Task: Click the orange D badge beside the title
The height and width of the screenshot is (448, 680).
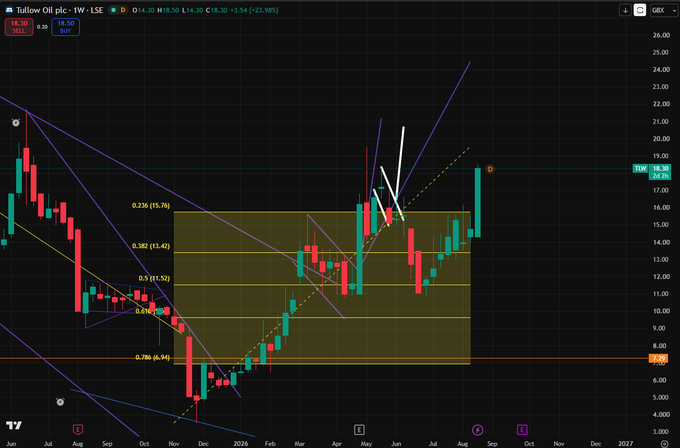Action: [123, 10]
